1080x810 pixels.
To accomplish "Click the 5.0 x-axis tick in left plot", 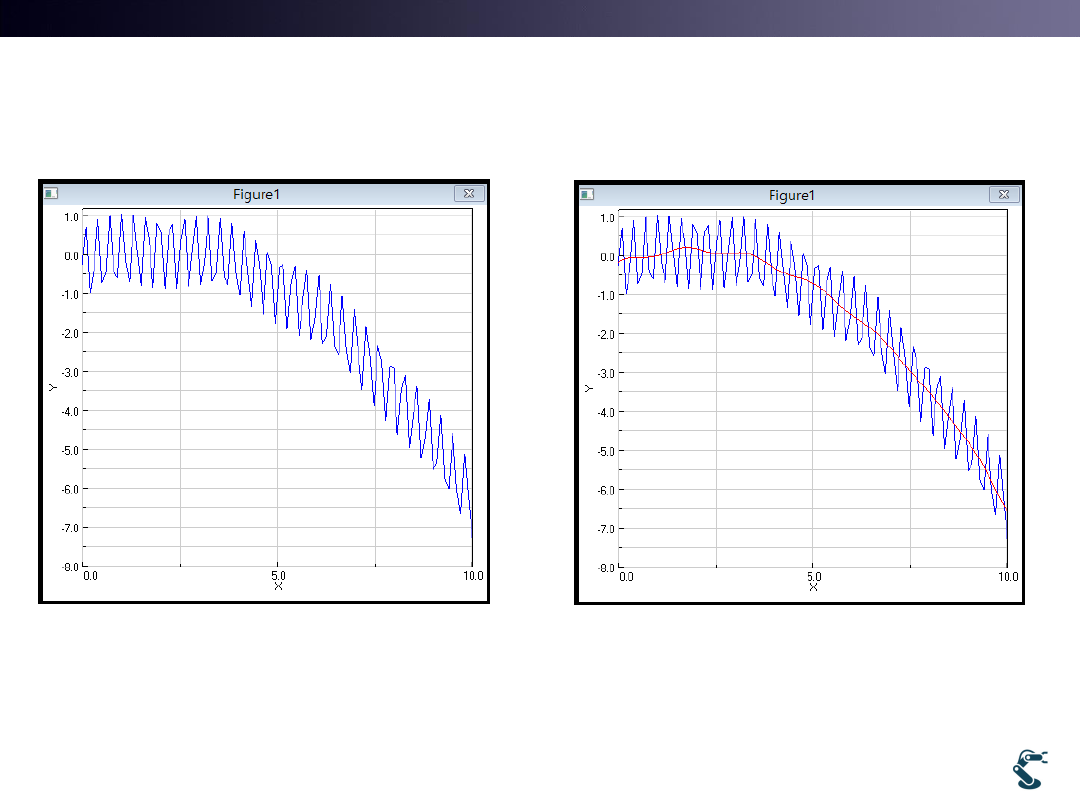I will 279,576.
